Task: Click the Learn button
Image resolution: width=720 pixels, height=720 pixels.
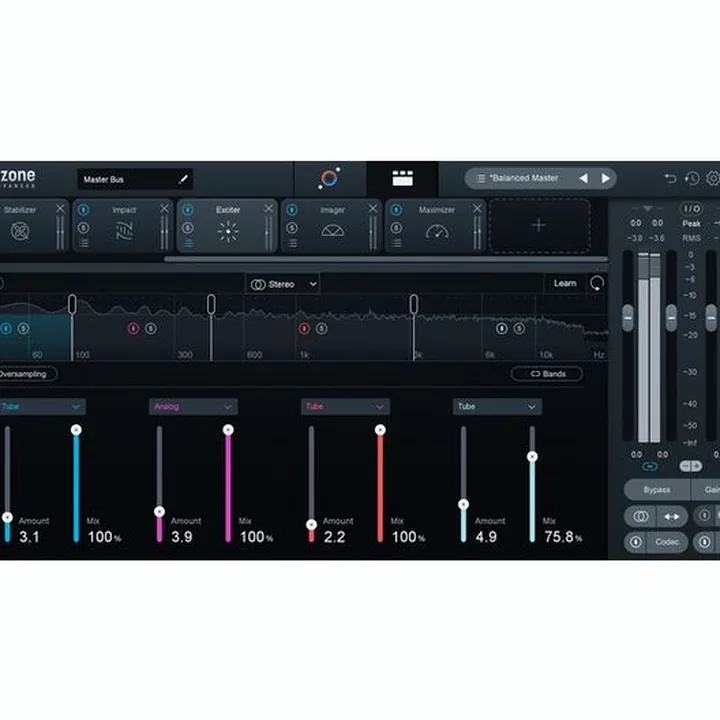Action: pos(565,283)
